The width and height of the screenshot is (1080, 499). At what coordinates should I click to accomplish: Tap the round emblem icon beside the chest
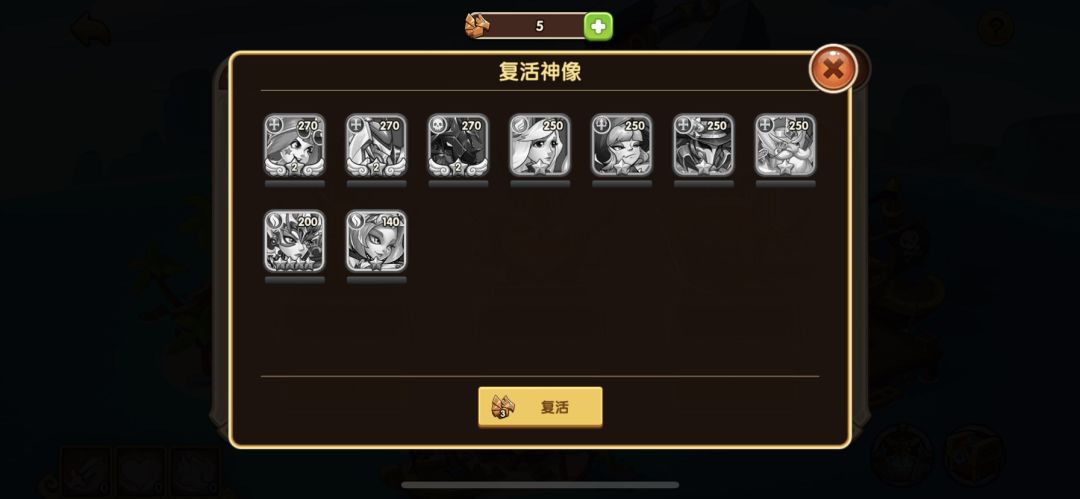pyautogui.click(x=900, y=456)
